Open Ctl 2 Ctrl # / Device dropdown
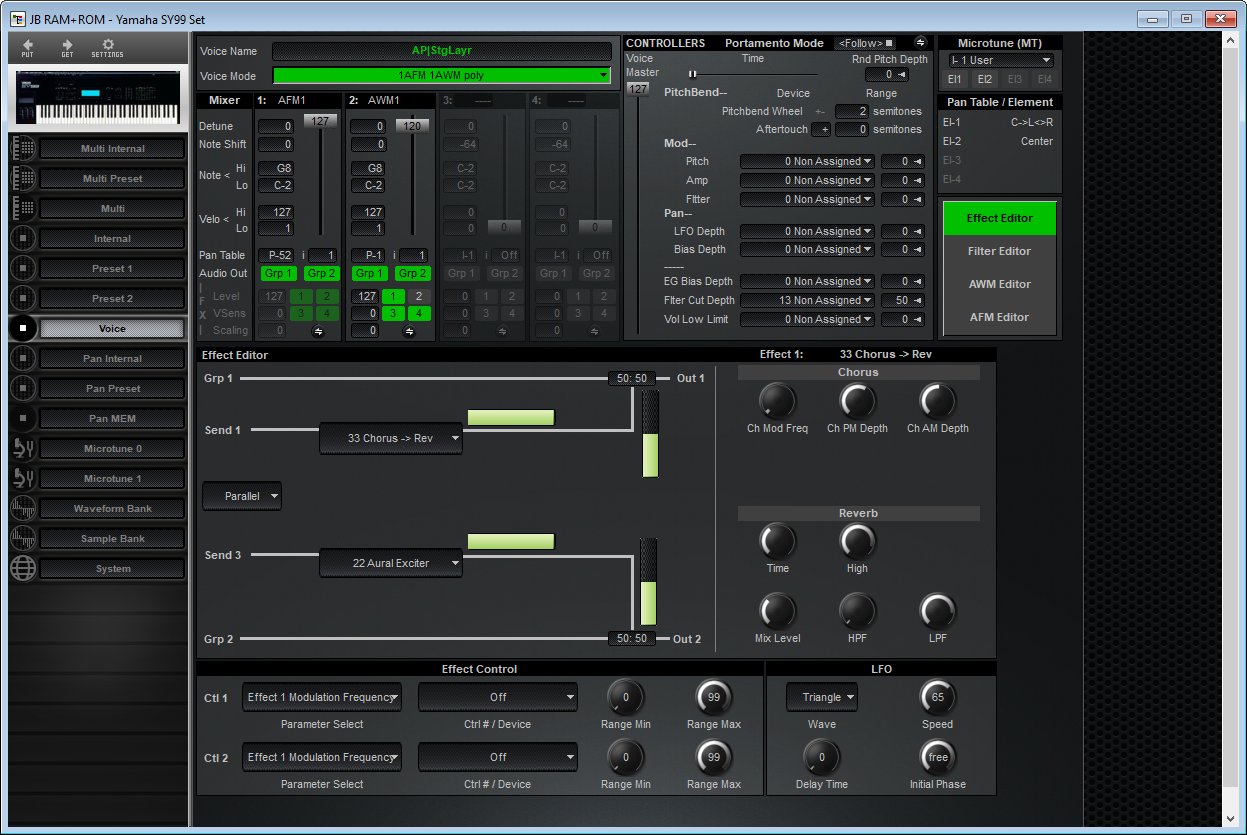Screen dimensions: 1247x835 tap(498, 758)
